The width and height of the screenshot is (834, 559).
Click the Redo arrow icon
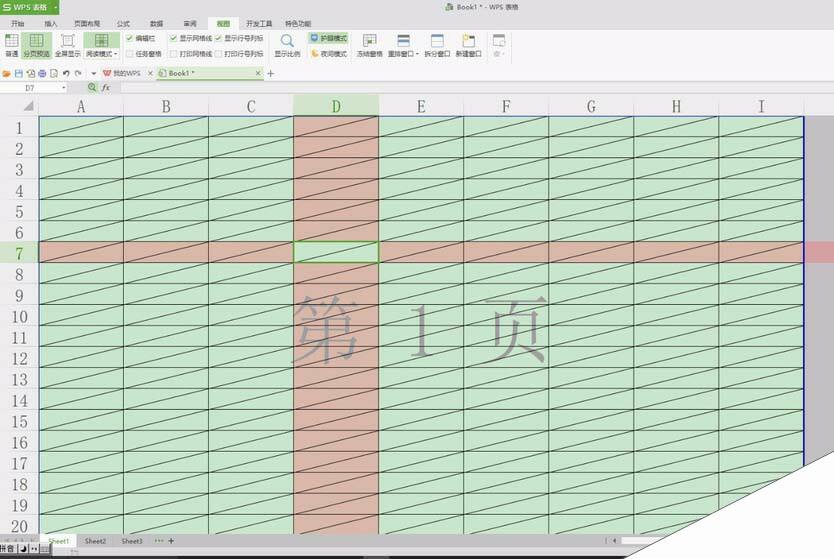click(x=78, y=73)
